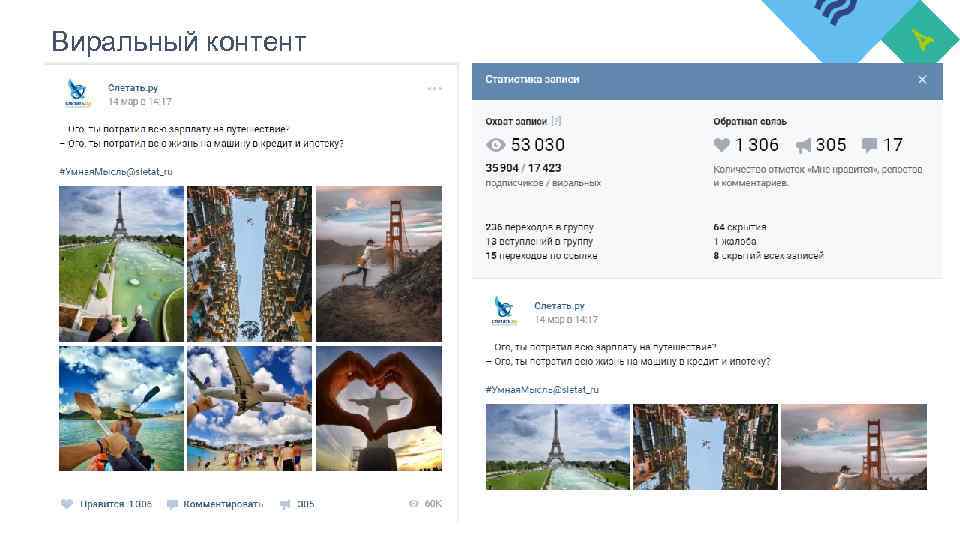
Task: Open the kayak paddling photo thumbnail
Action: click(121, 408)
